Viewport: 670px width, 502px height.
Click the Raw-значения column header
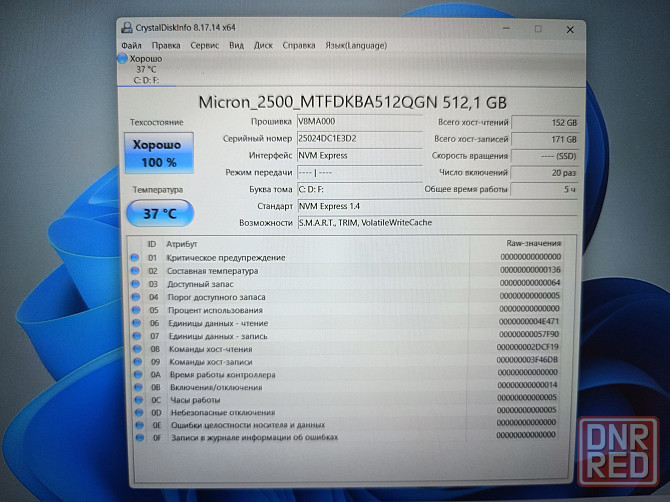(533, 243)
